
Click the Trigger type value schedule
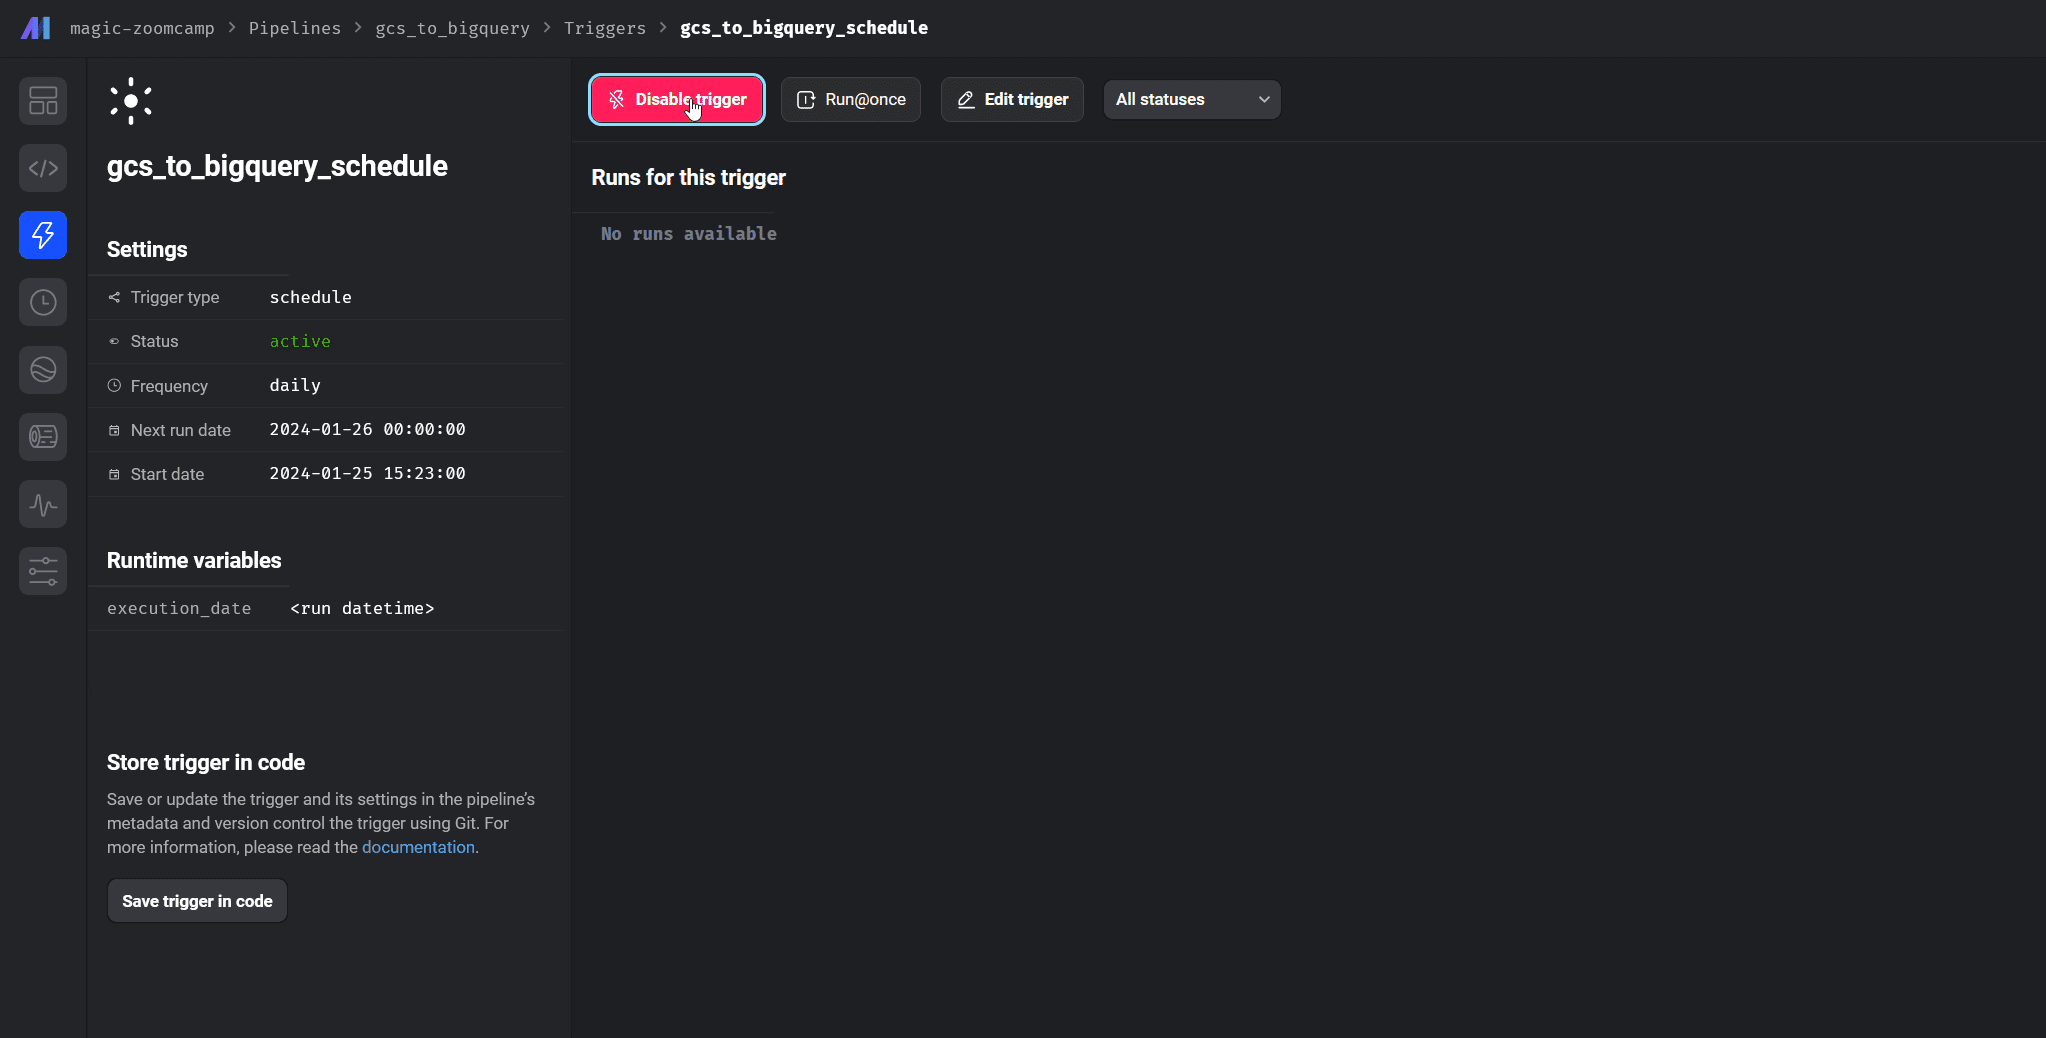[311, 297]
